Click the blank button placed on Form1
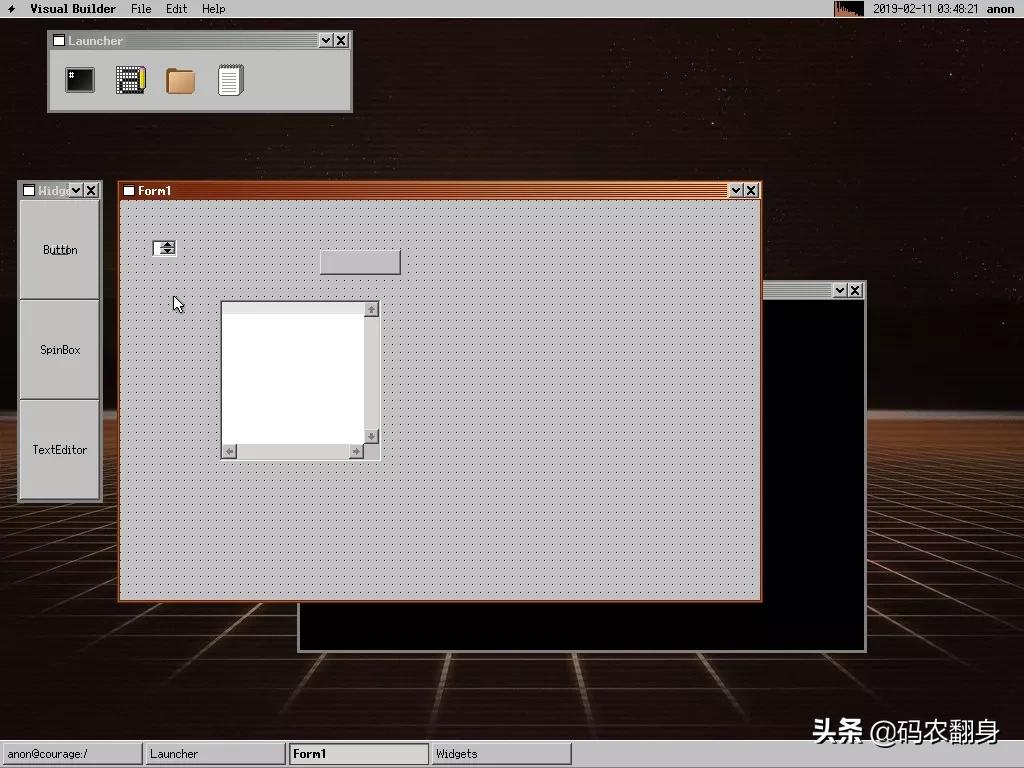 360,262
